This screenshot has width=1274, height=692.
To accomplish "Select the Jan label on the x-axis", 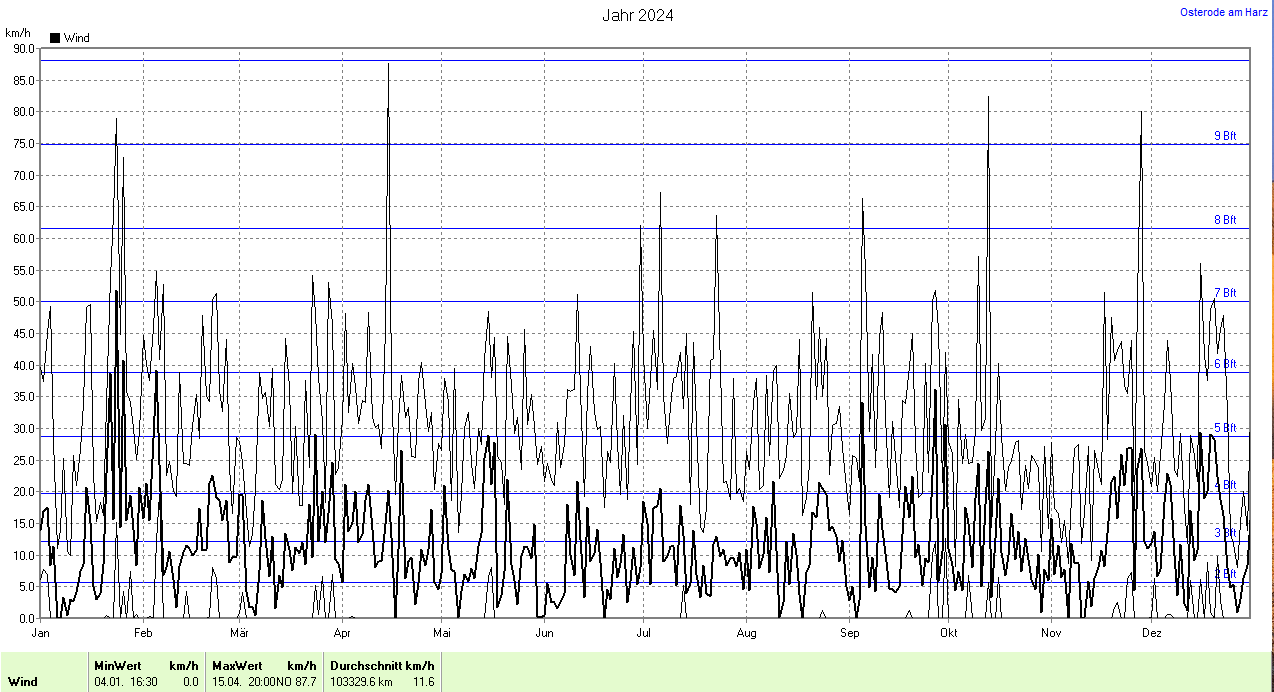I will [x=41, y=633].
